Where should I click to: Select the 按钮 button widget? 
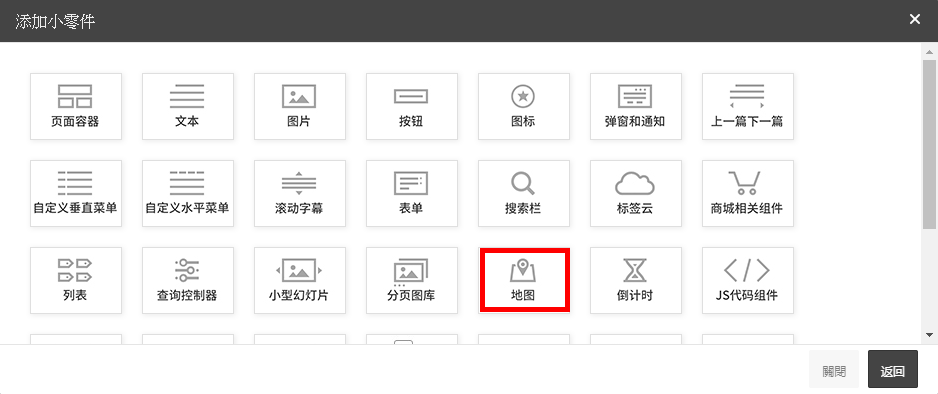(412, 106)
